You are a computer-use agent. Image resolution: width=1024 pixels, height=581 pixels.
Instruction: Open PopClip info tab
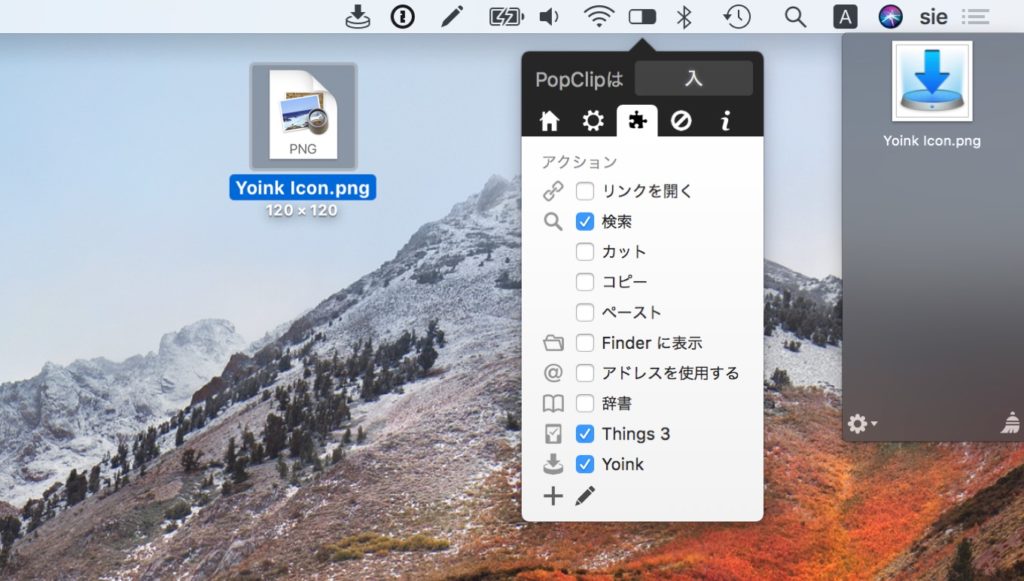pos(725,121)
